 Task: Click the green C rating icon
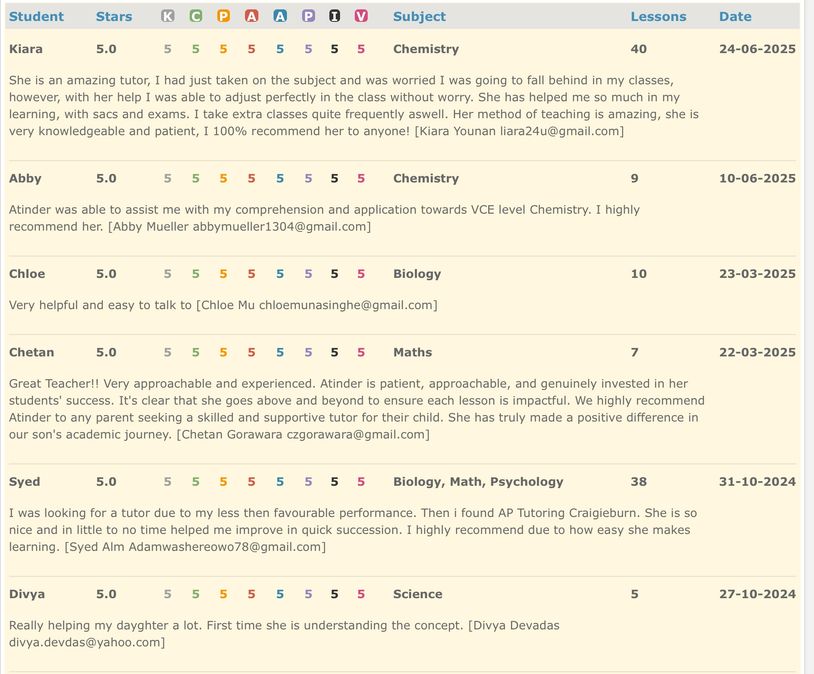click(x=196, y=16)
